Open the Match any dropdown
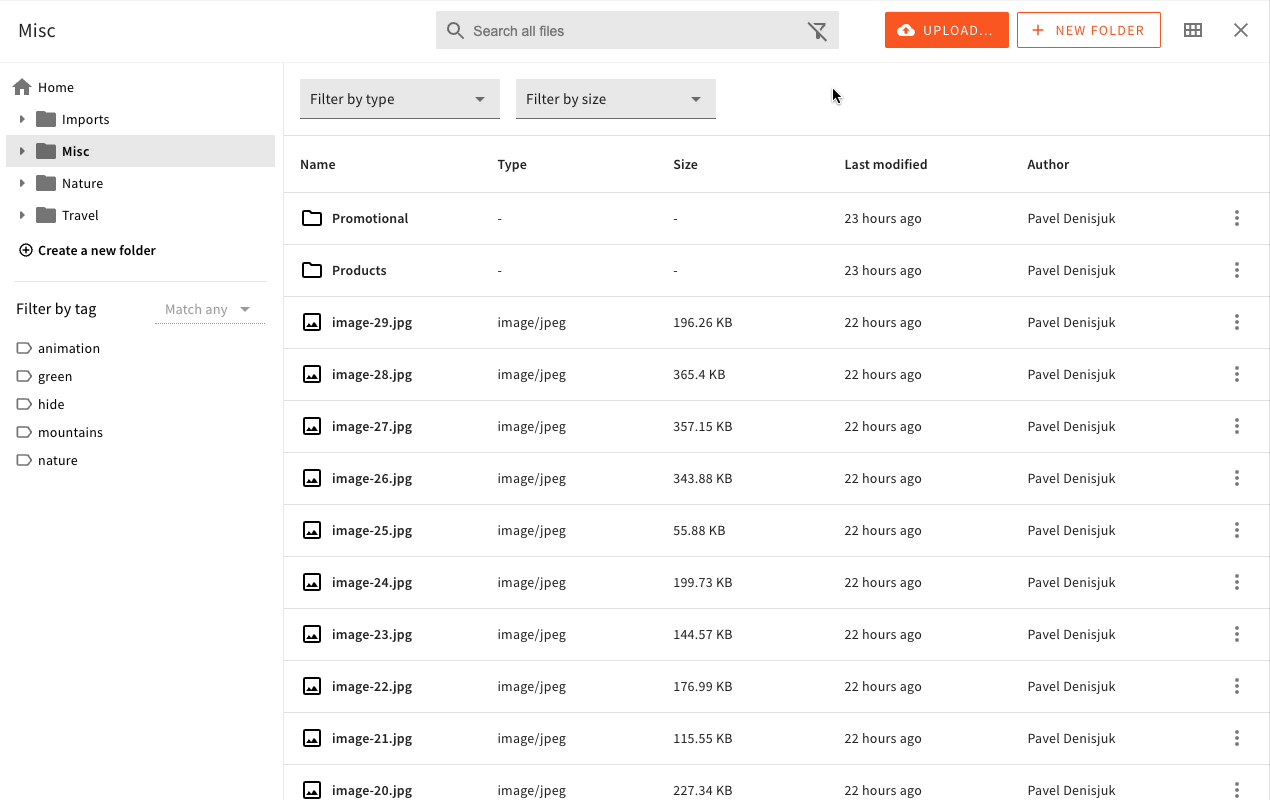The width and height of the screenshot is (1270, 800). (x=208, y=309)
